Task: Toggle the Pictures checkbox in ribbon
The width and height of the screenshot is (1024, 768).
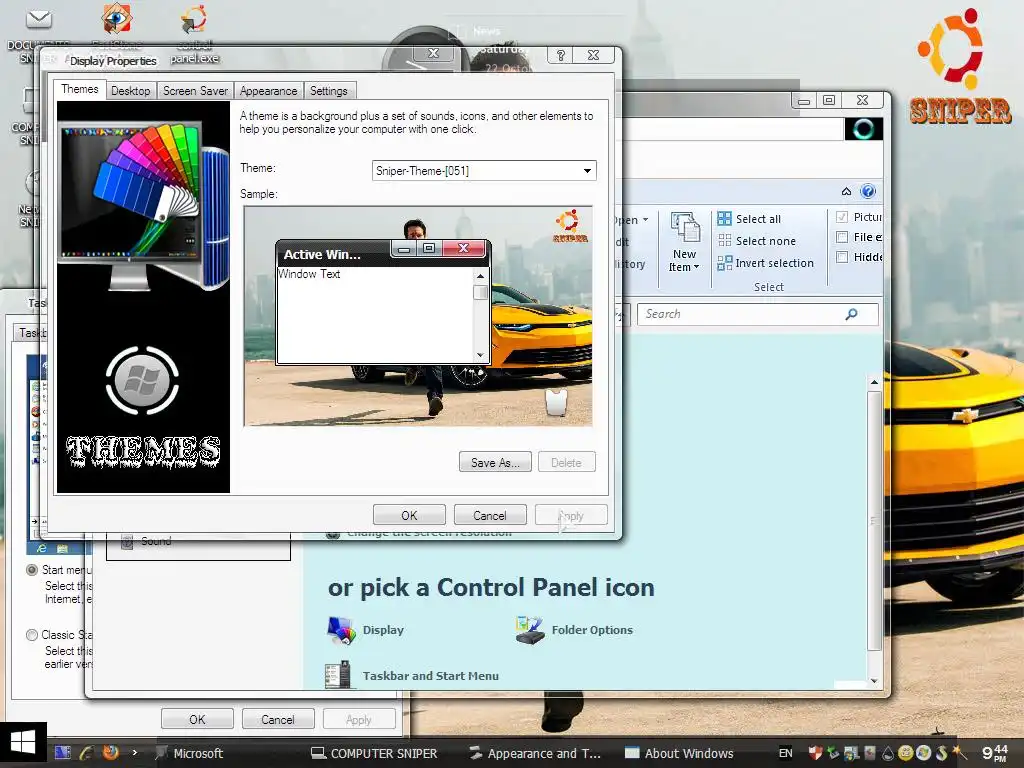Action: pyautogui.click(x=842, y=217)
